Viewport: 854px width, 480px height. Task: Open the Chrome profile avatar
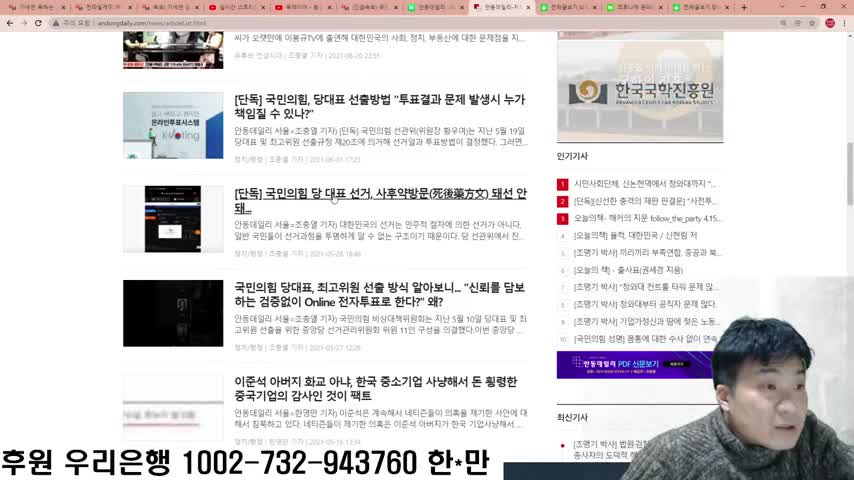coord(830,23)
